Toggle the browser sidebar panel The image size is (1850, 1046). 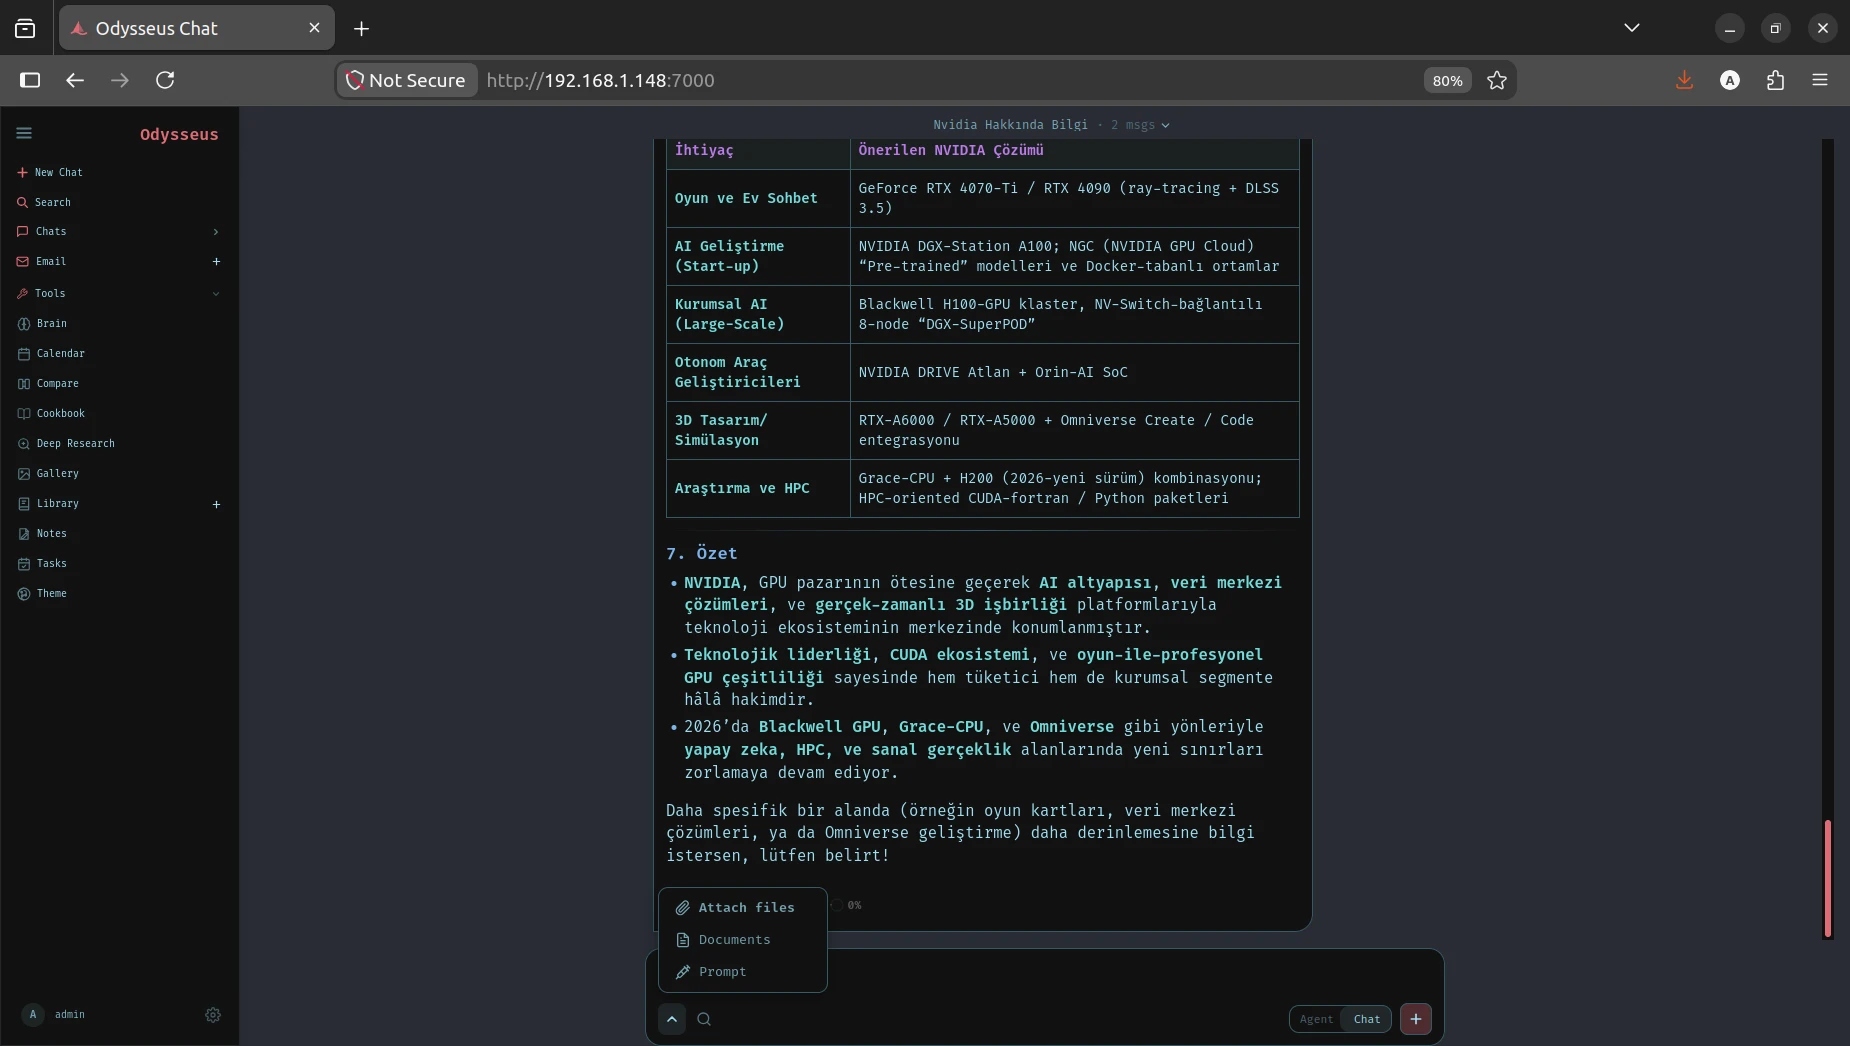point(30,80)
